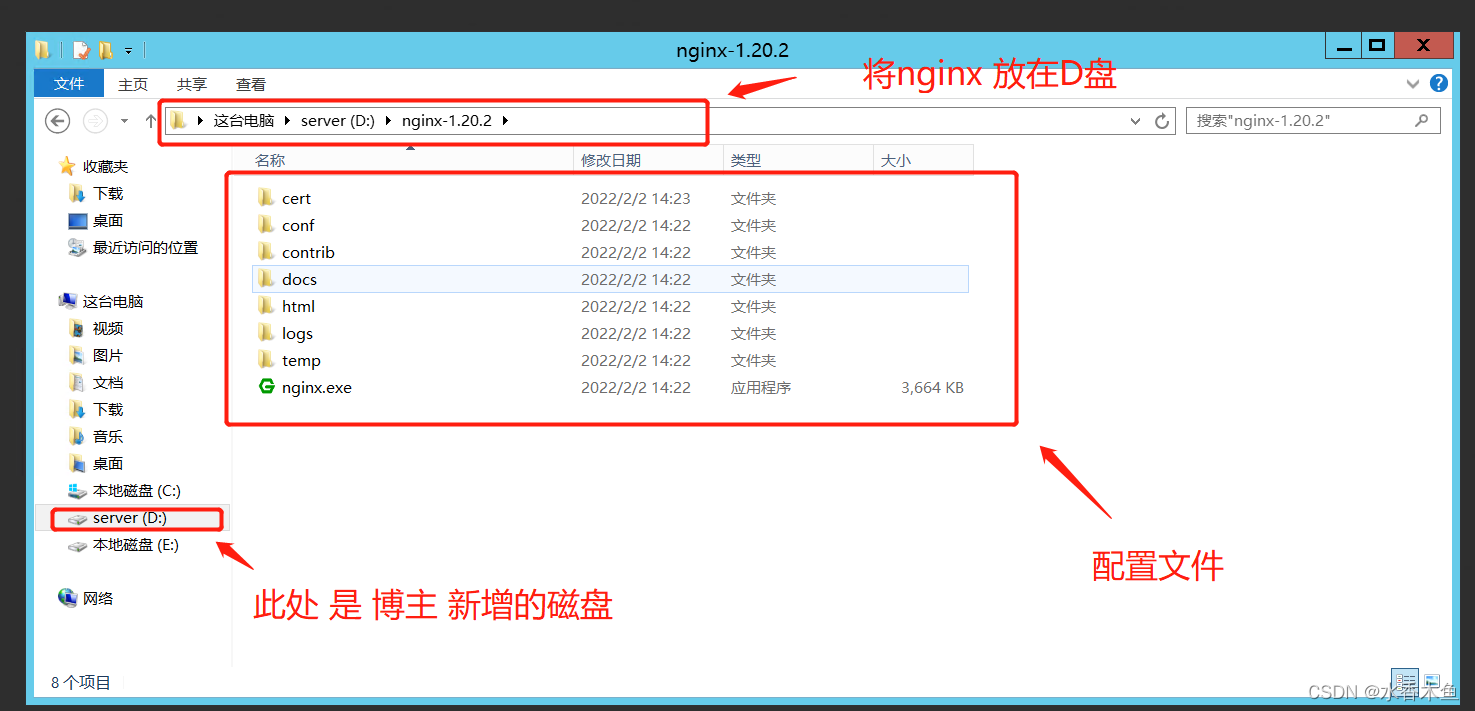Click the 最近访问的位置 icon in favorites
1475x711 pixels.
click(77, 247)
